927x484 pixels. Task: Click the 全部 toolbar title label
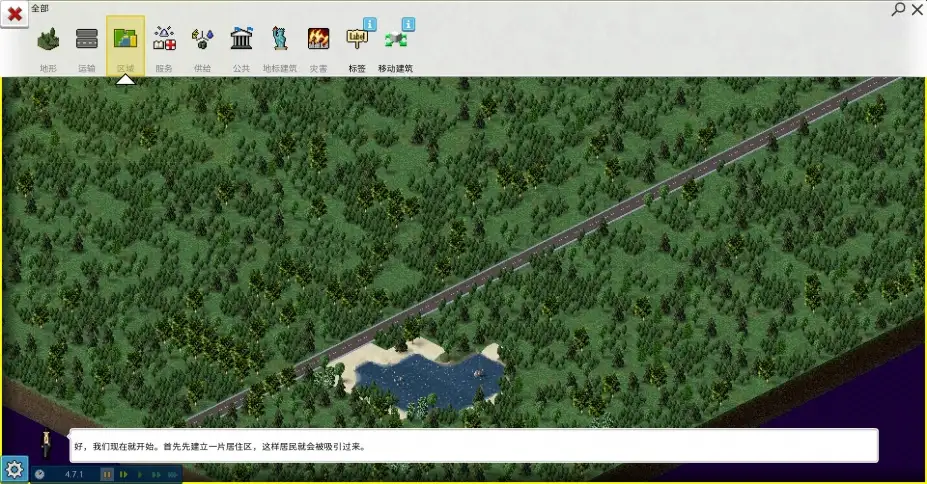(40, 8)
